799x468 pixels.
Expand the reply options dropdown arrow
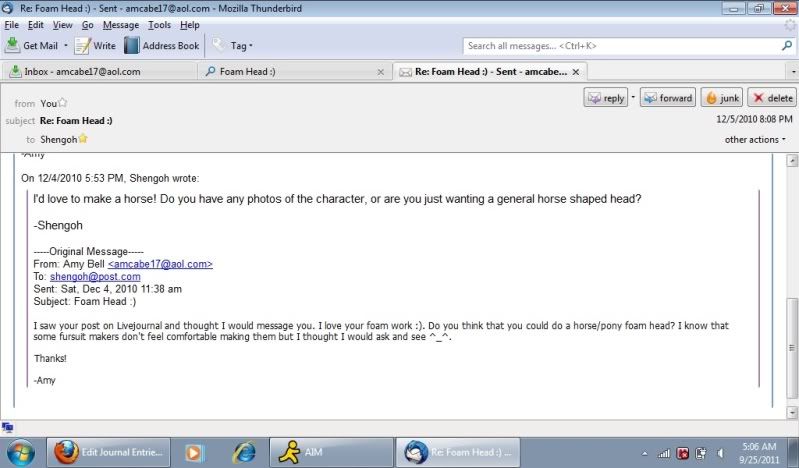point(633,97)
